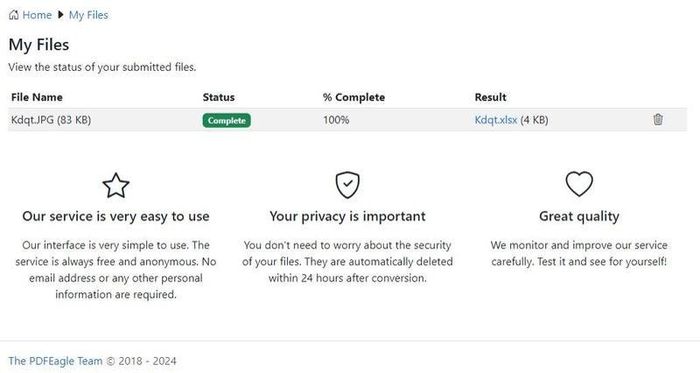Download the Kdqt.xlsx result file
This screenshot has width=700, height=373.
pyautogui.click(x=496, y=120)
